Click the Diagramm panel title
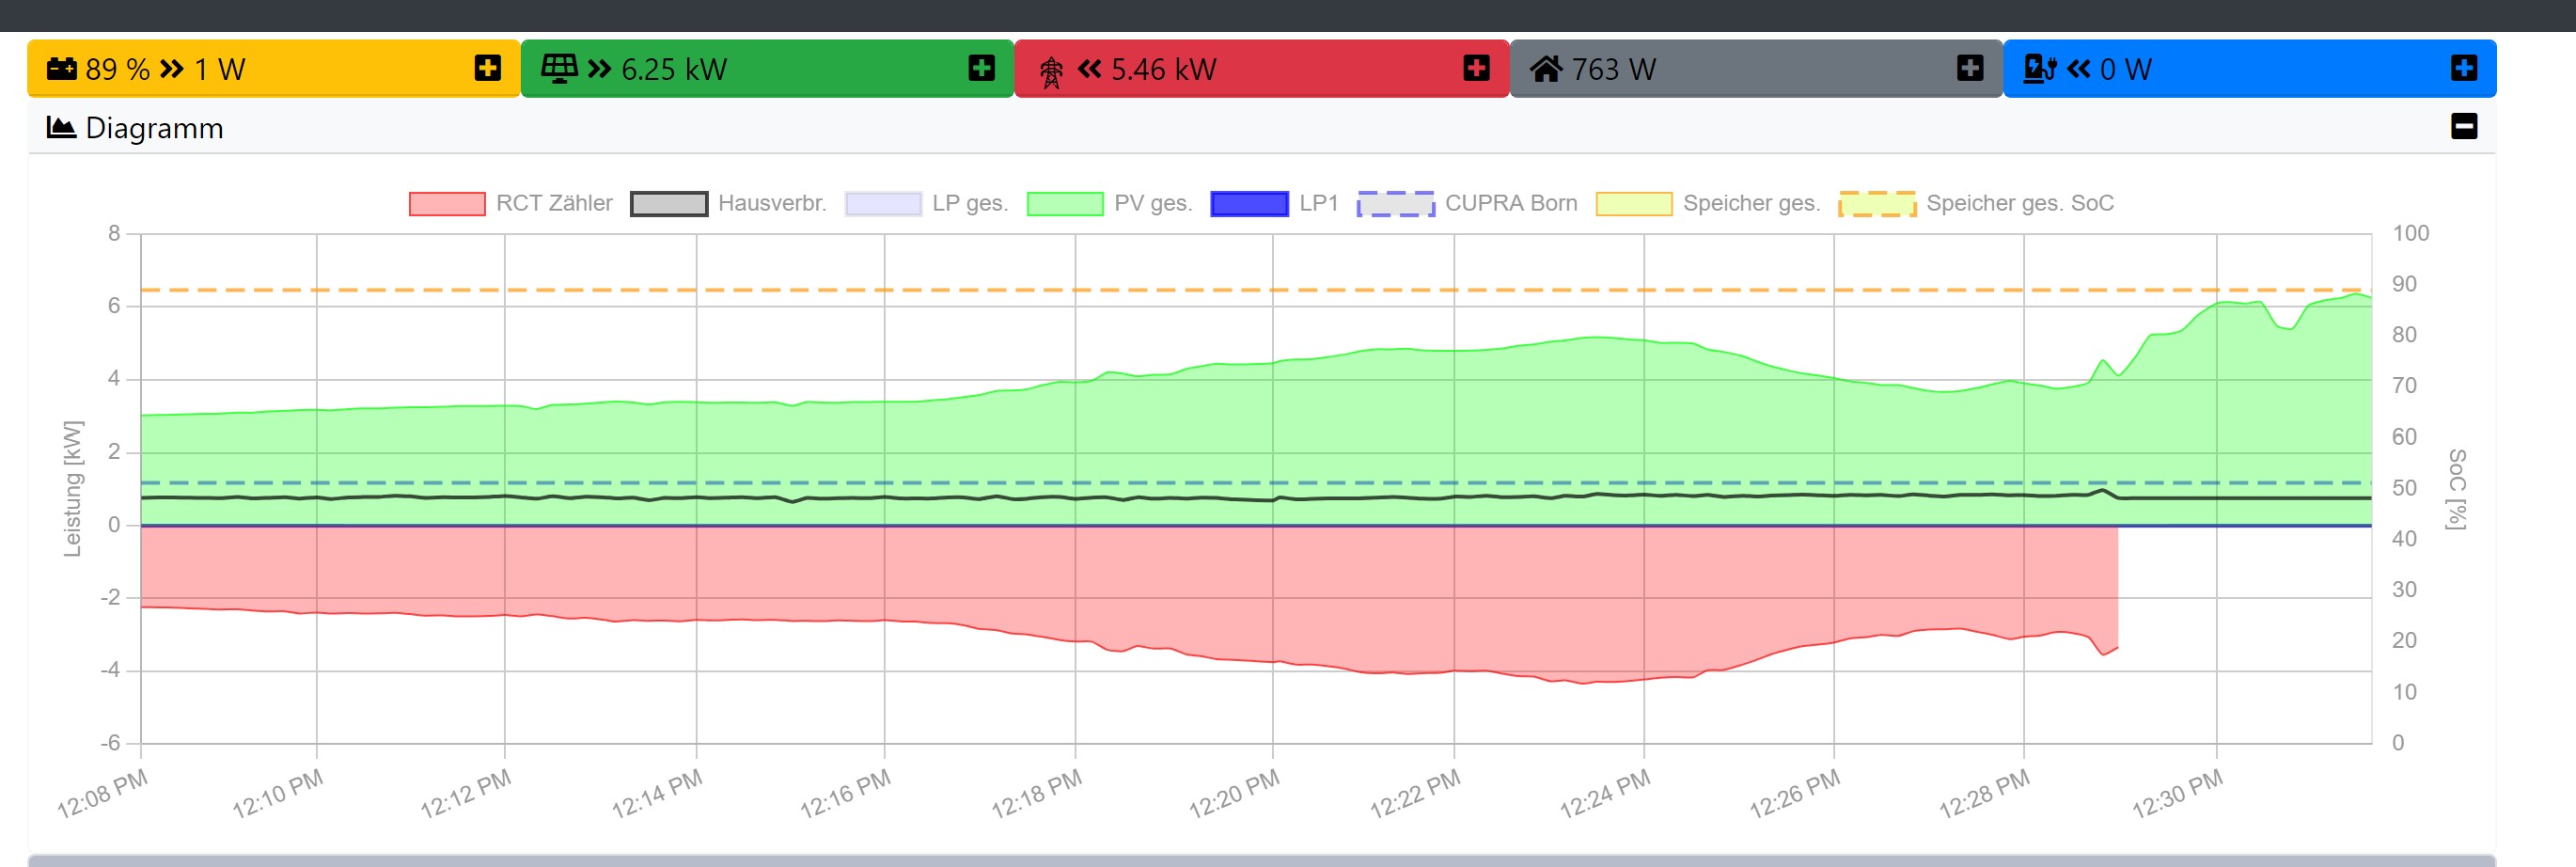This screenshot has width=2576, height=867. point(154,128)
